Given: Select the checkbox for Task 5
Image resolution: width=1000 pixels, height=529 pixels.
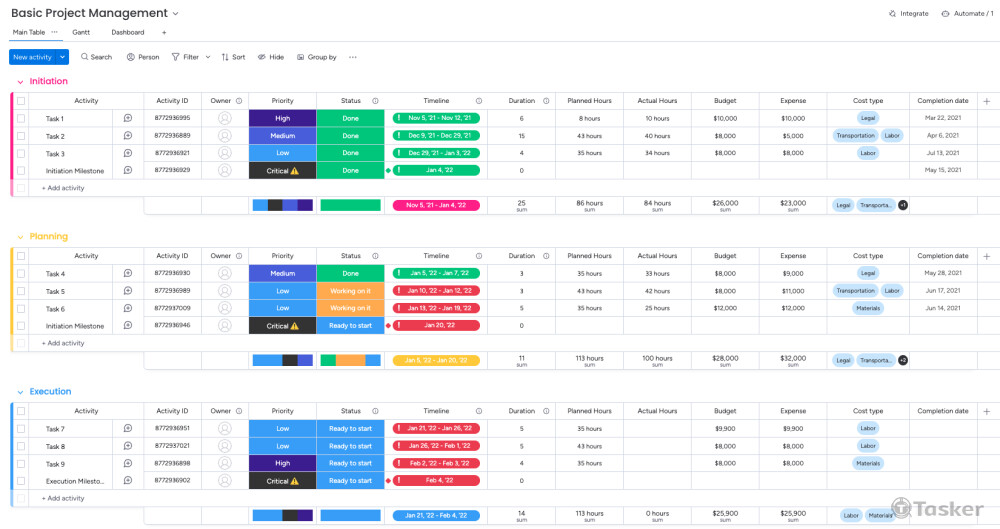Looking at the screenshot, I should tap(21, 291).
